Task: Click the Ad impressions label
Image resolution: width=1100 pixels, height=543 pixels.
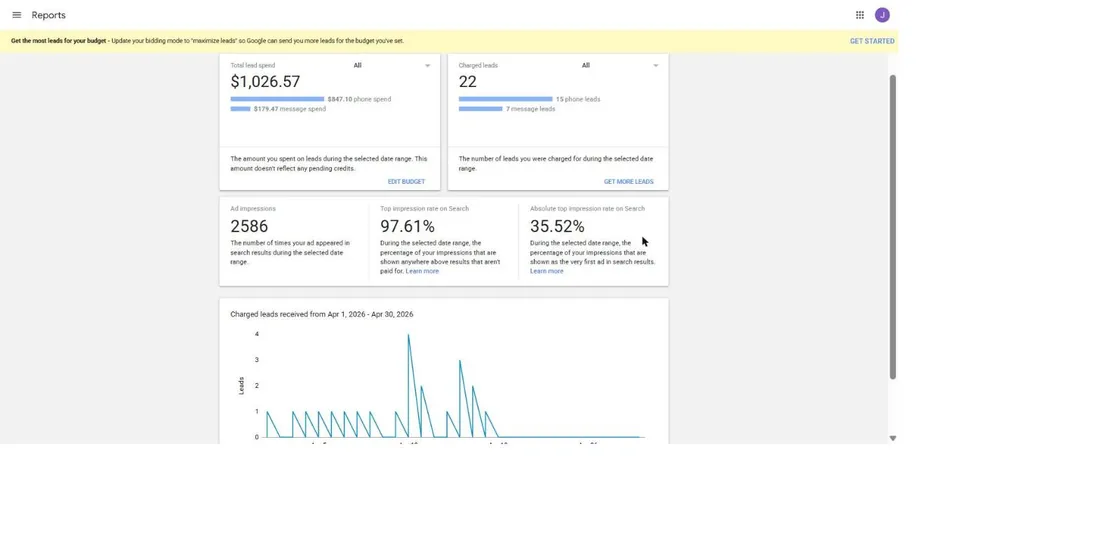Action: click(x=253, y=208)
